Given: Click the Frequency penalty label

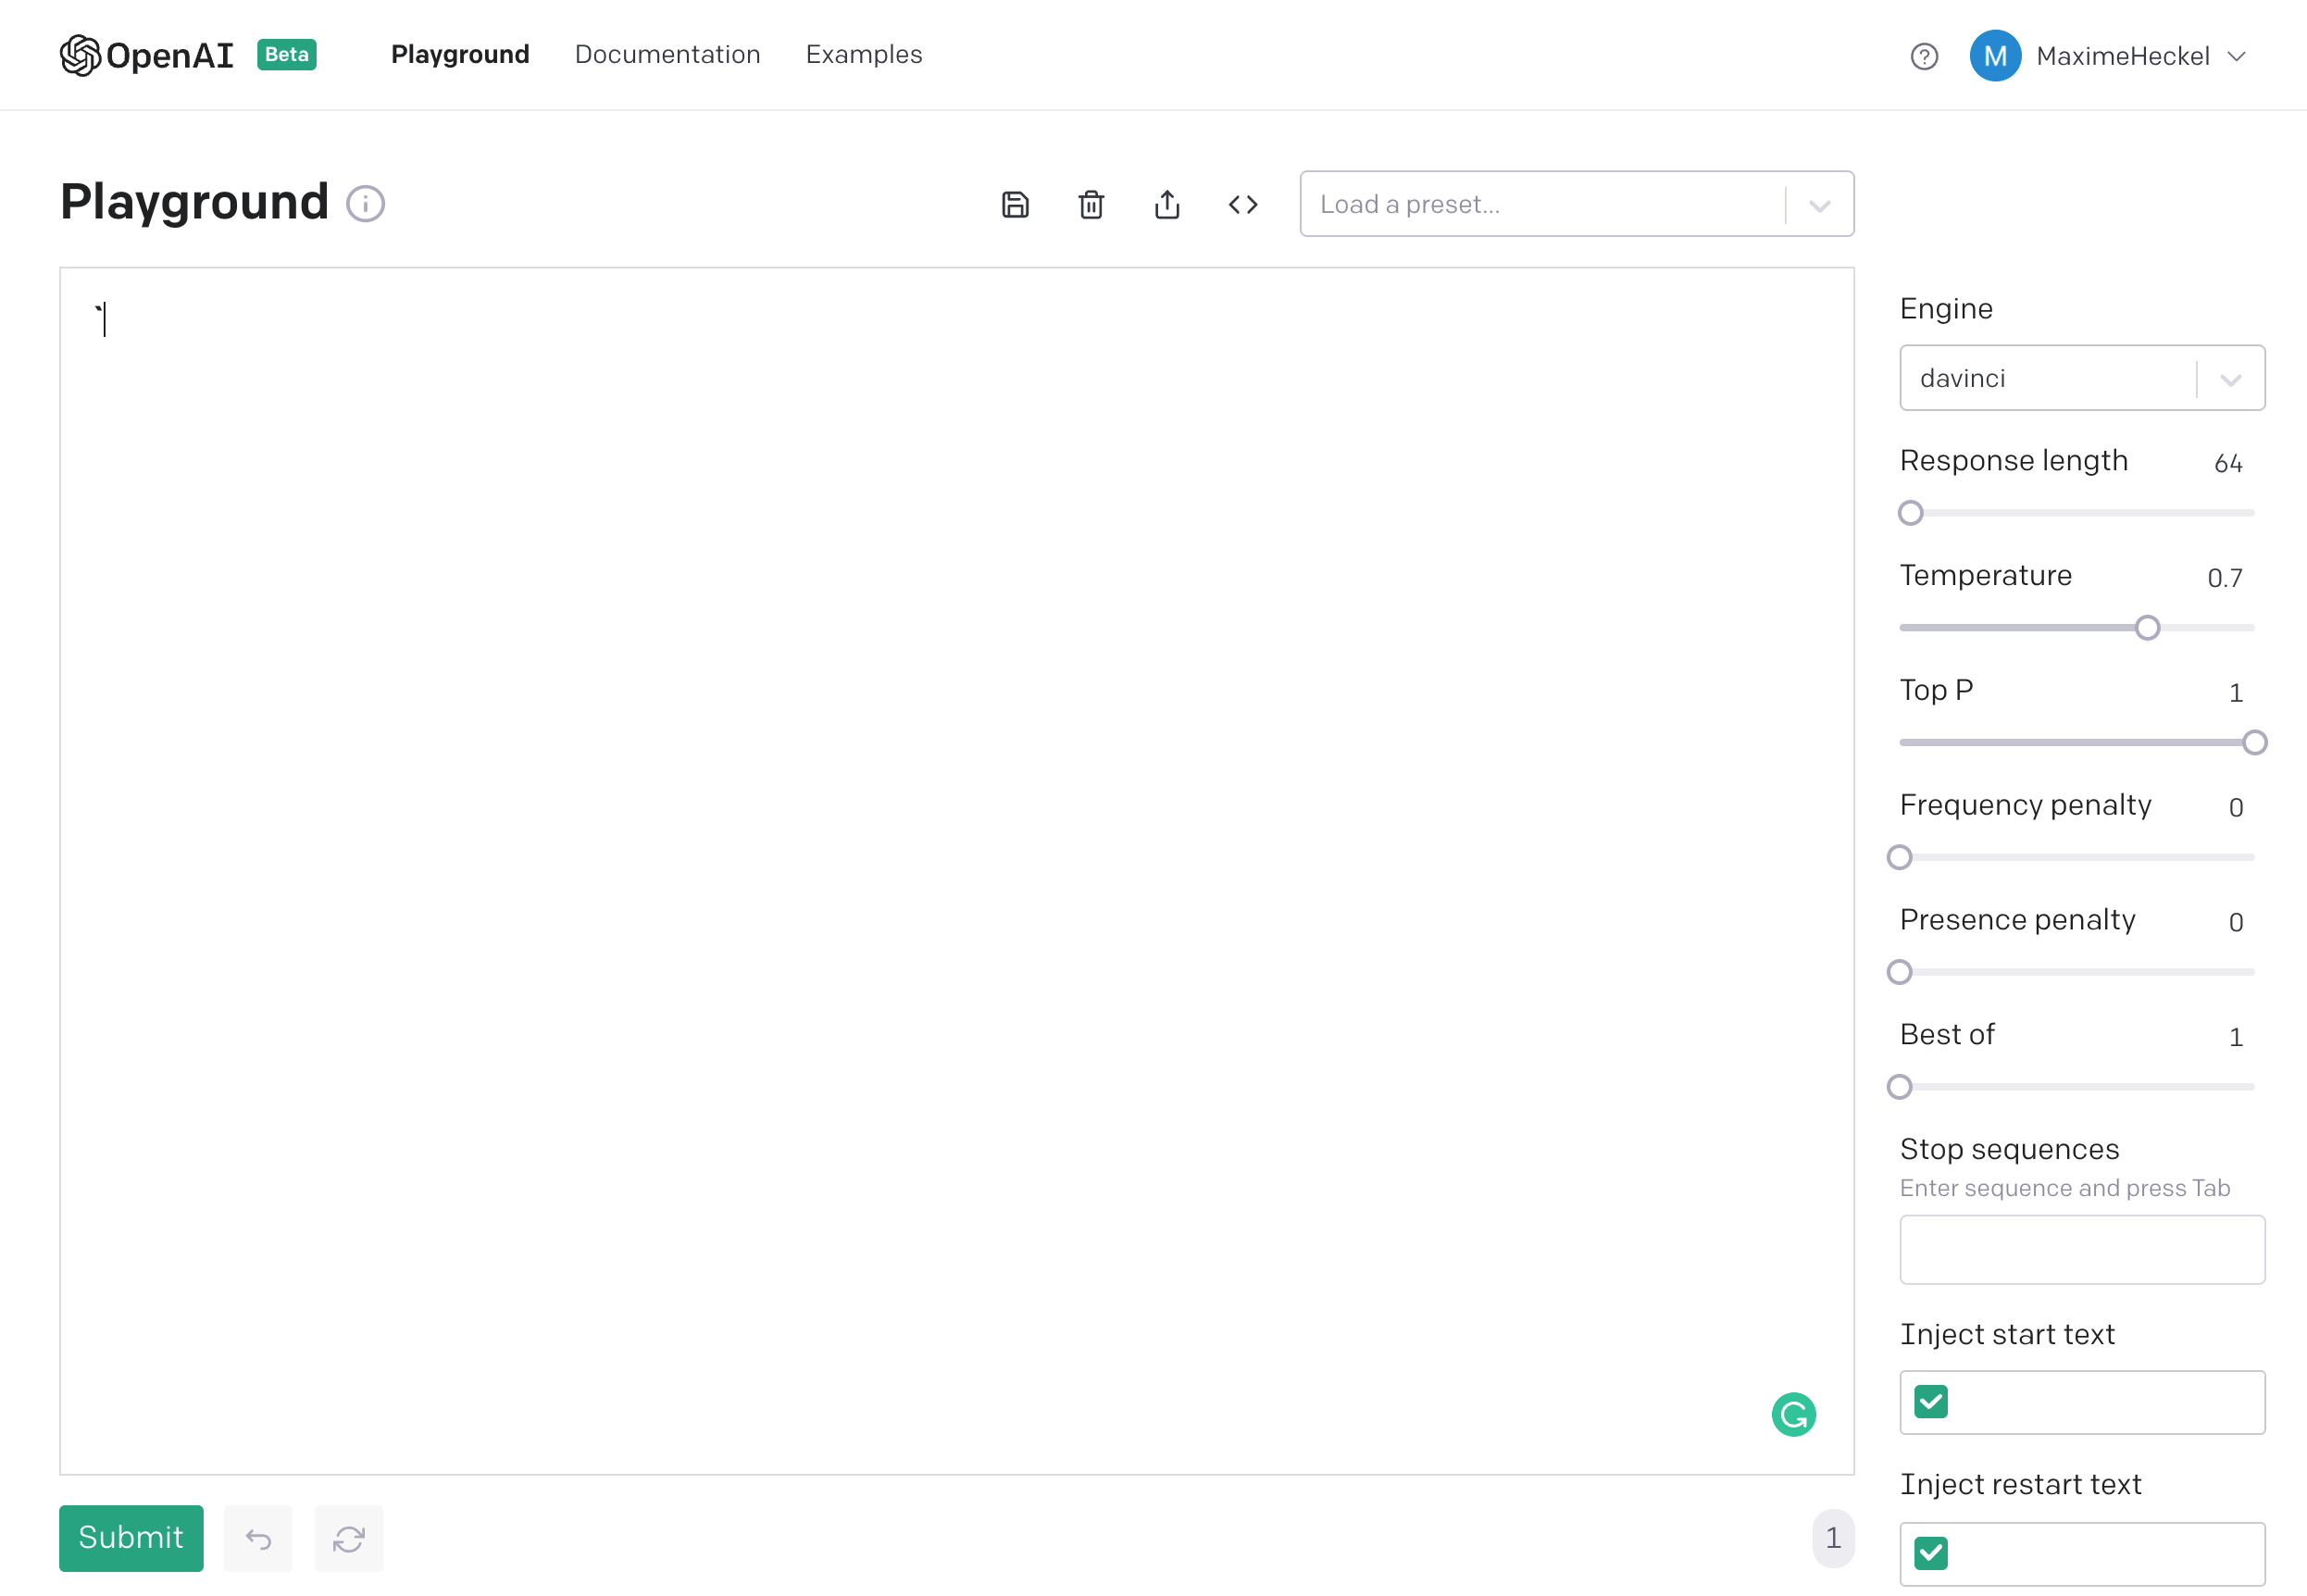Looking at the screenshot, I should tap(2025, 805).
